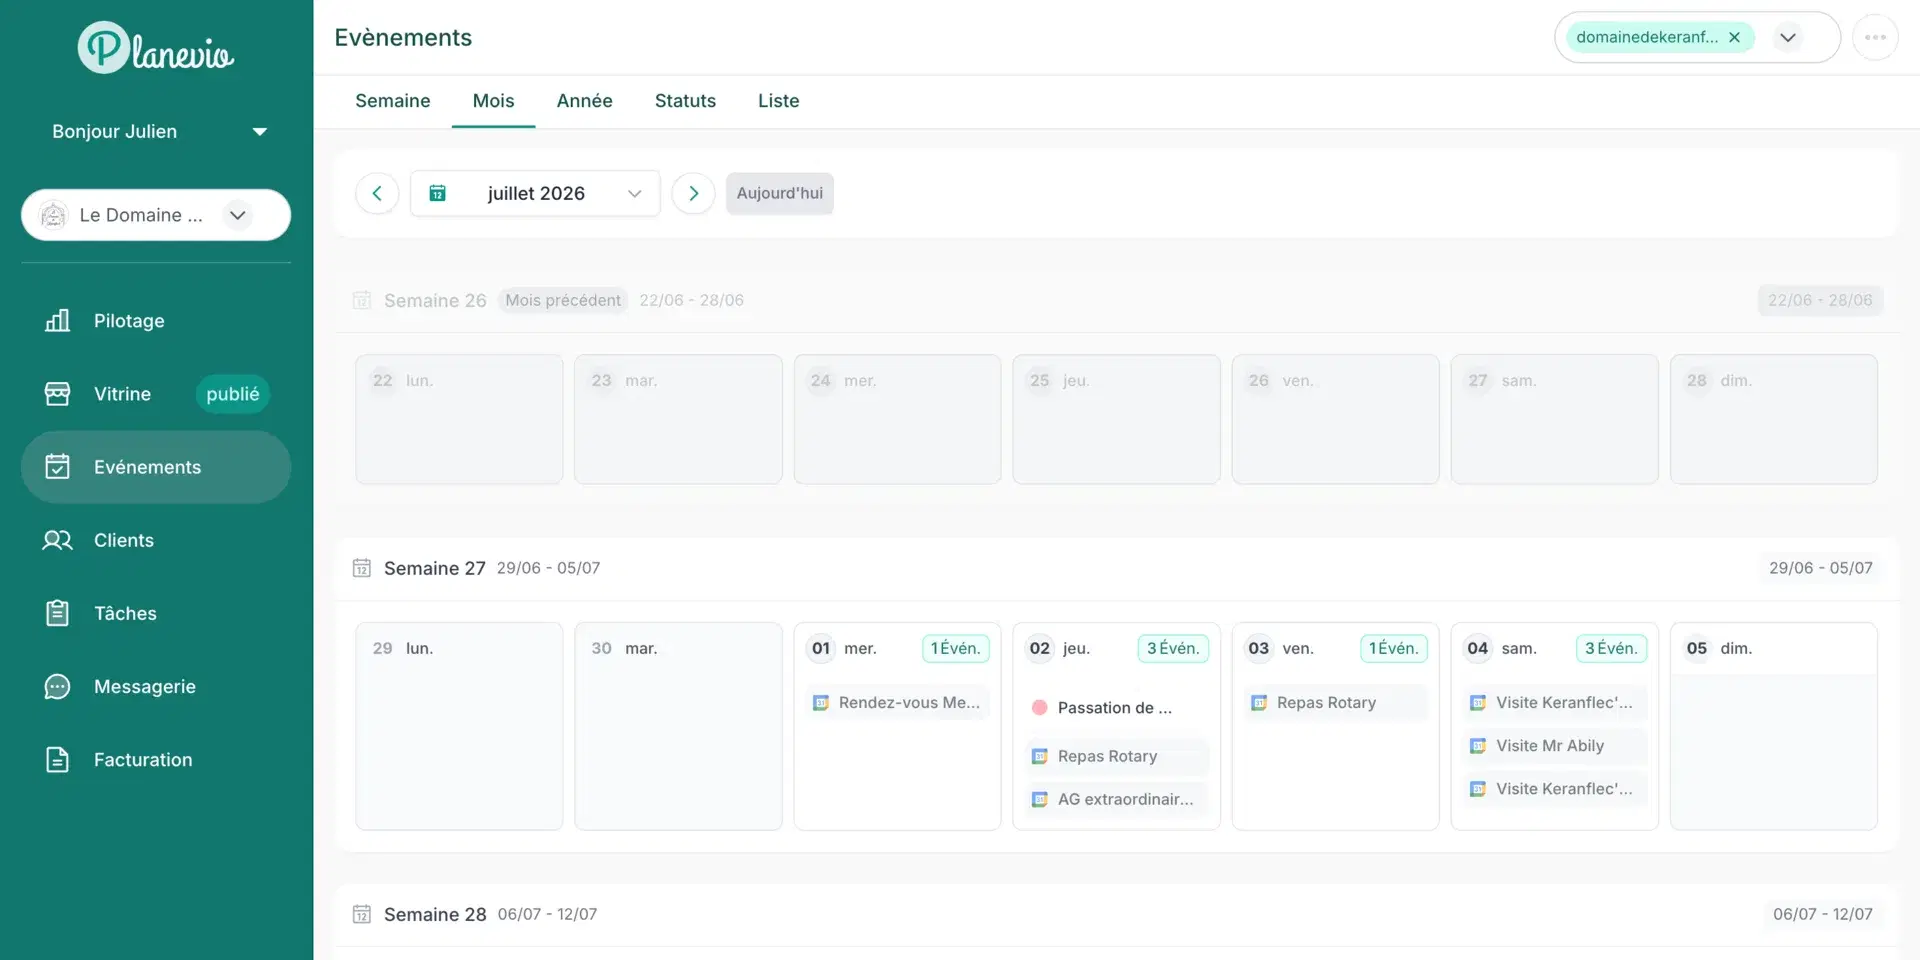This screenshot has width=1920, height=960.
Task: Switch to the Semaine tab
Action: point(392,101)
